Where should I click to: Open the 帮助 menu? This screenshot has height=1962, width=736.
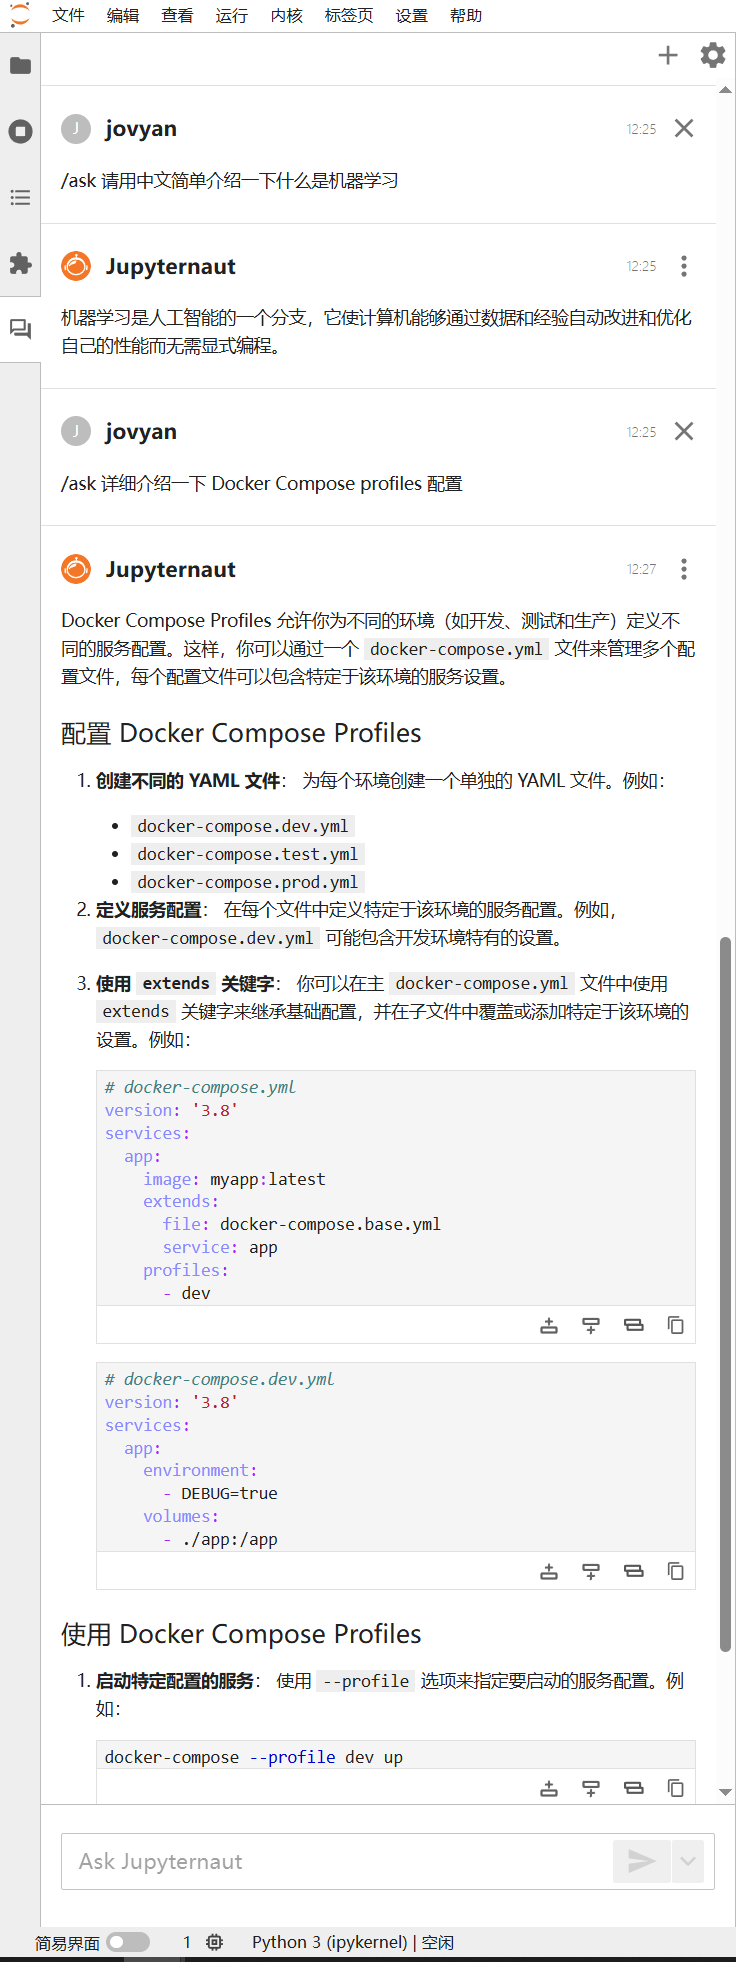pos(466,15)
